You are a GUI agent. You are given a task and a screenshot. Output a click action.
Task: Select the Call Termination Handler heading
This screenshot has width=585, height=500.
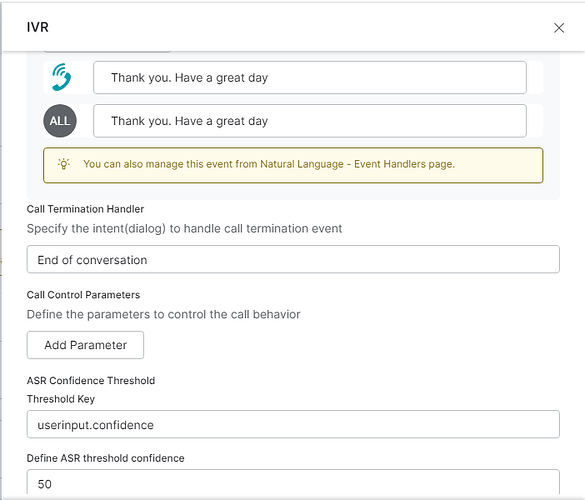click(85, 209)
